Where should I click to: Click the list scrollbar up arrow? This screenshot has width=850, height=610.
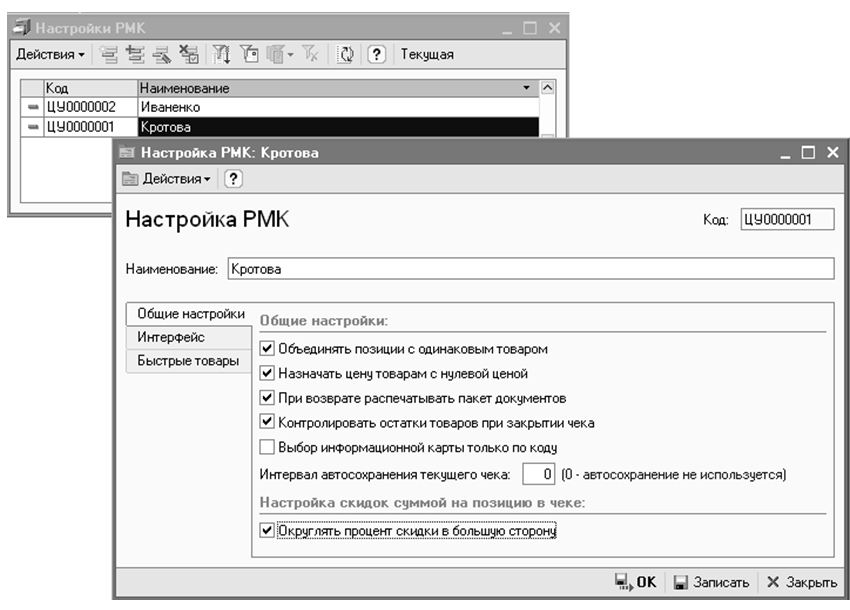548,88
